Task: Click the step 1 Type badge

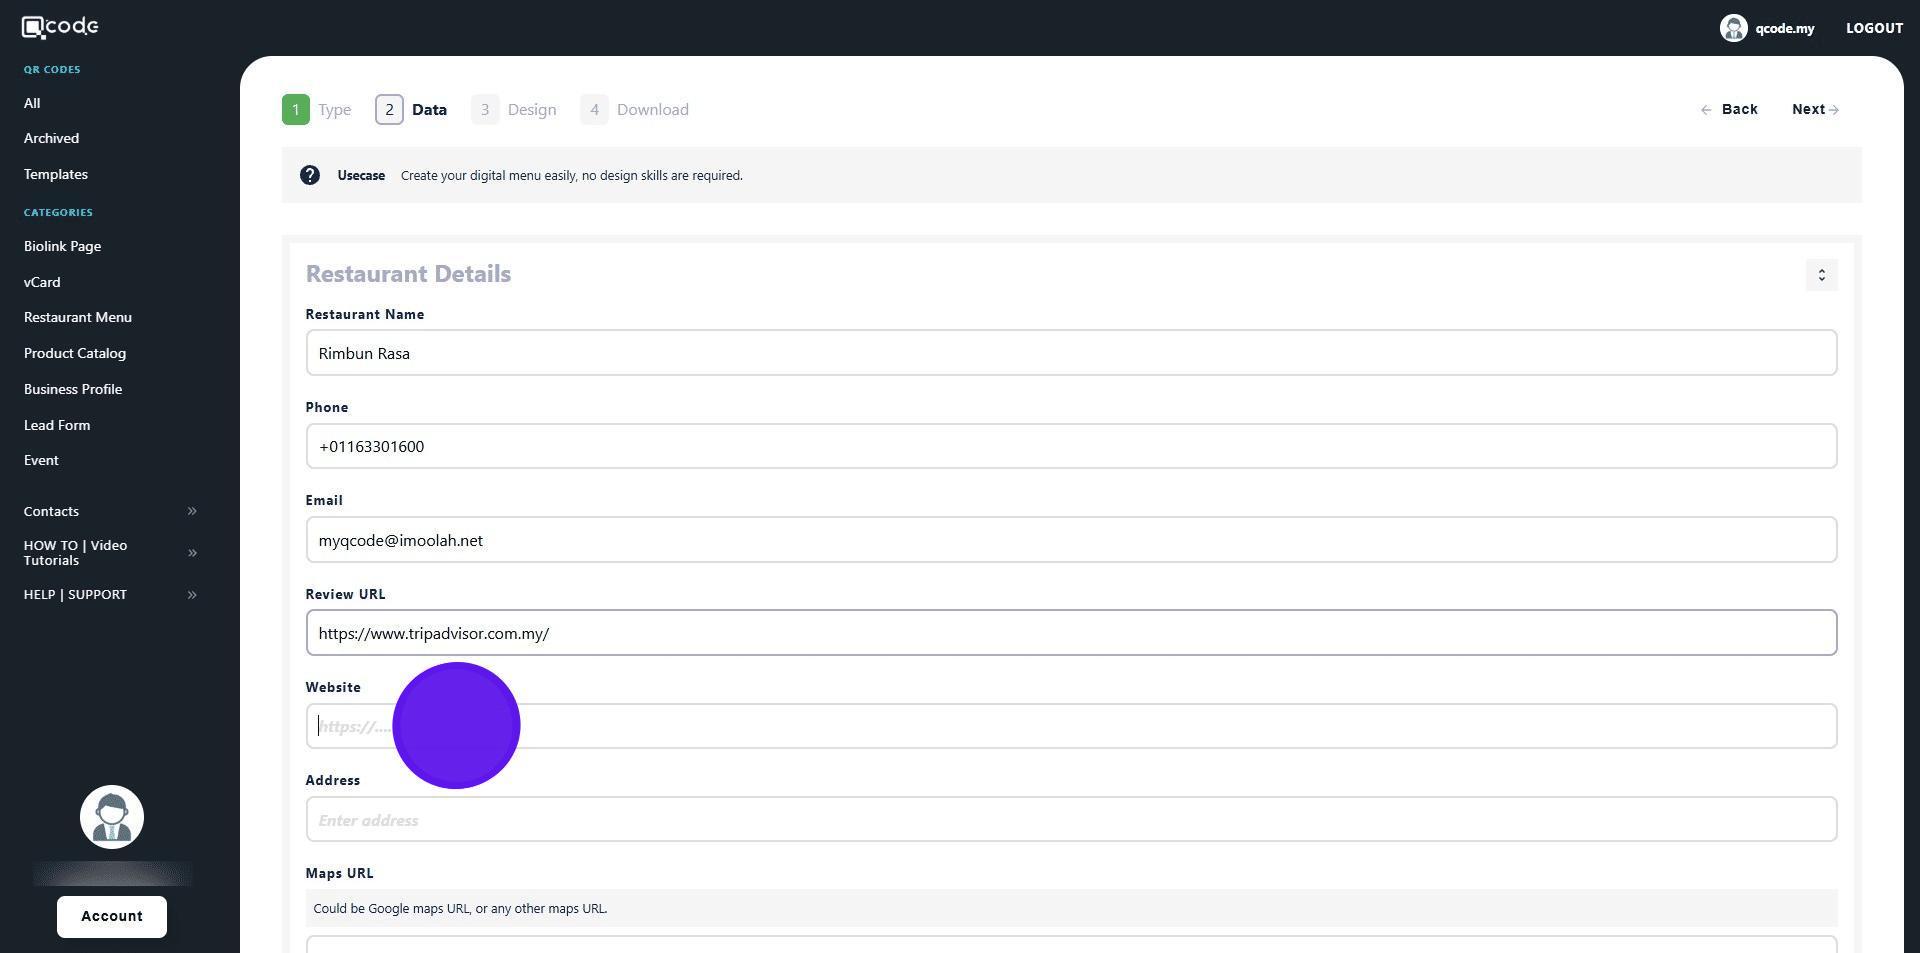Action: point(296,110)
